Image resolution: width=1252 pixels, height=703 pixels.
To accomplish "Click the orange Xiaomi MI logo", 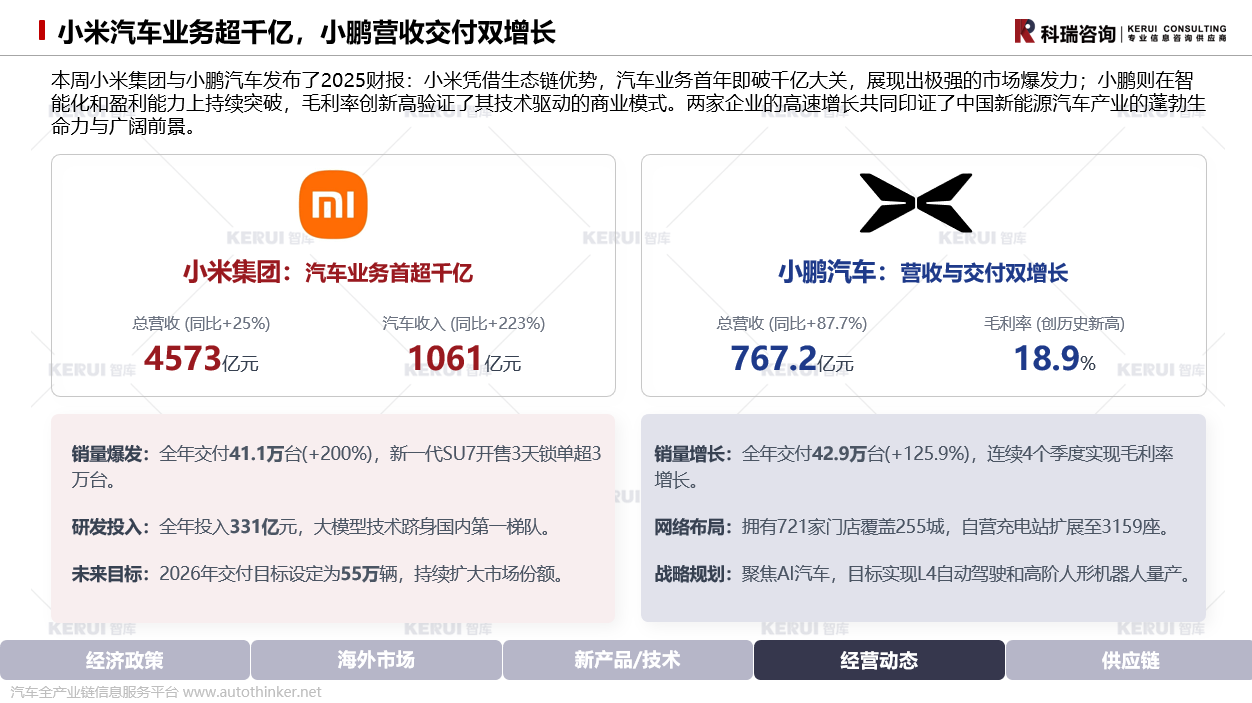I will (x=333, y=205).
